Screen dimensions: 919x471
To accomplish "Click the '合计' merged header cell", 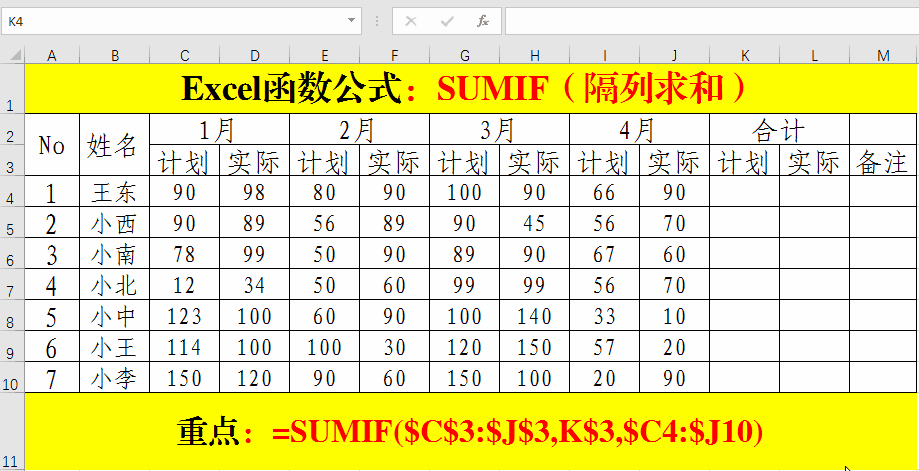I will pyautogui.click(x=780, y=129).
